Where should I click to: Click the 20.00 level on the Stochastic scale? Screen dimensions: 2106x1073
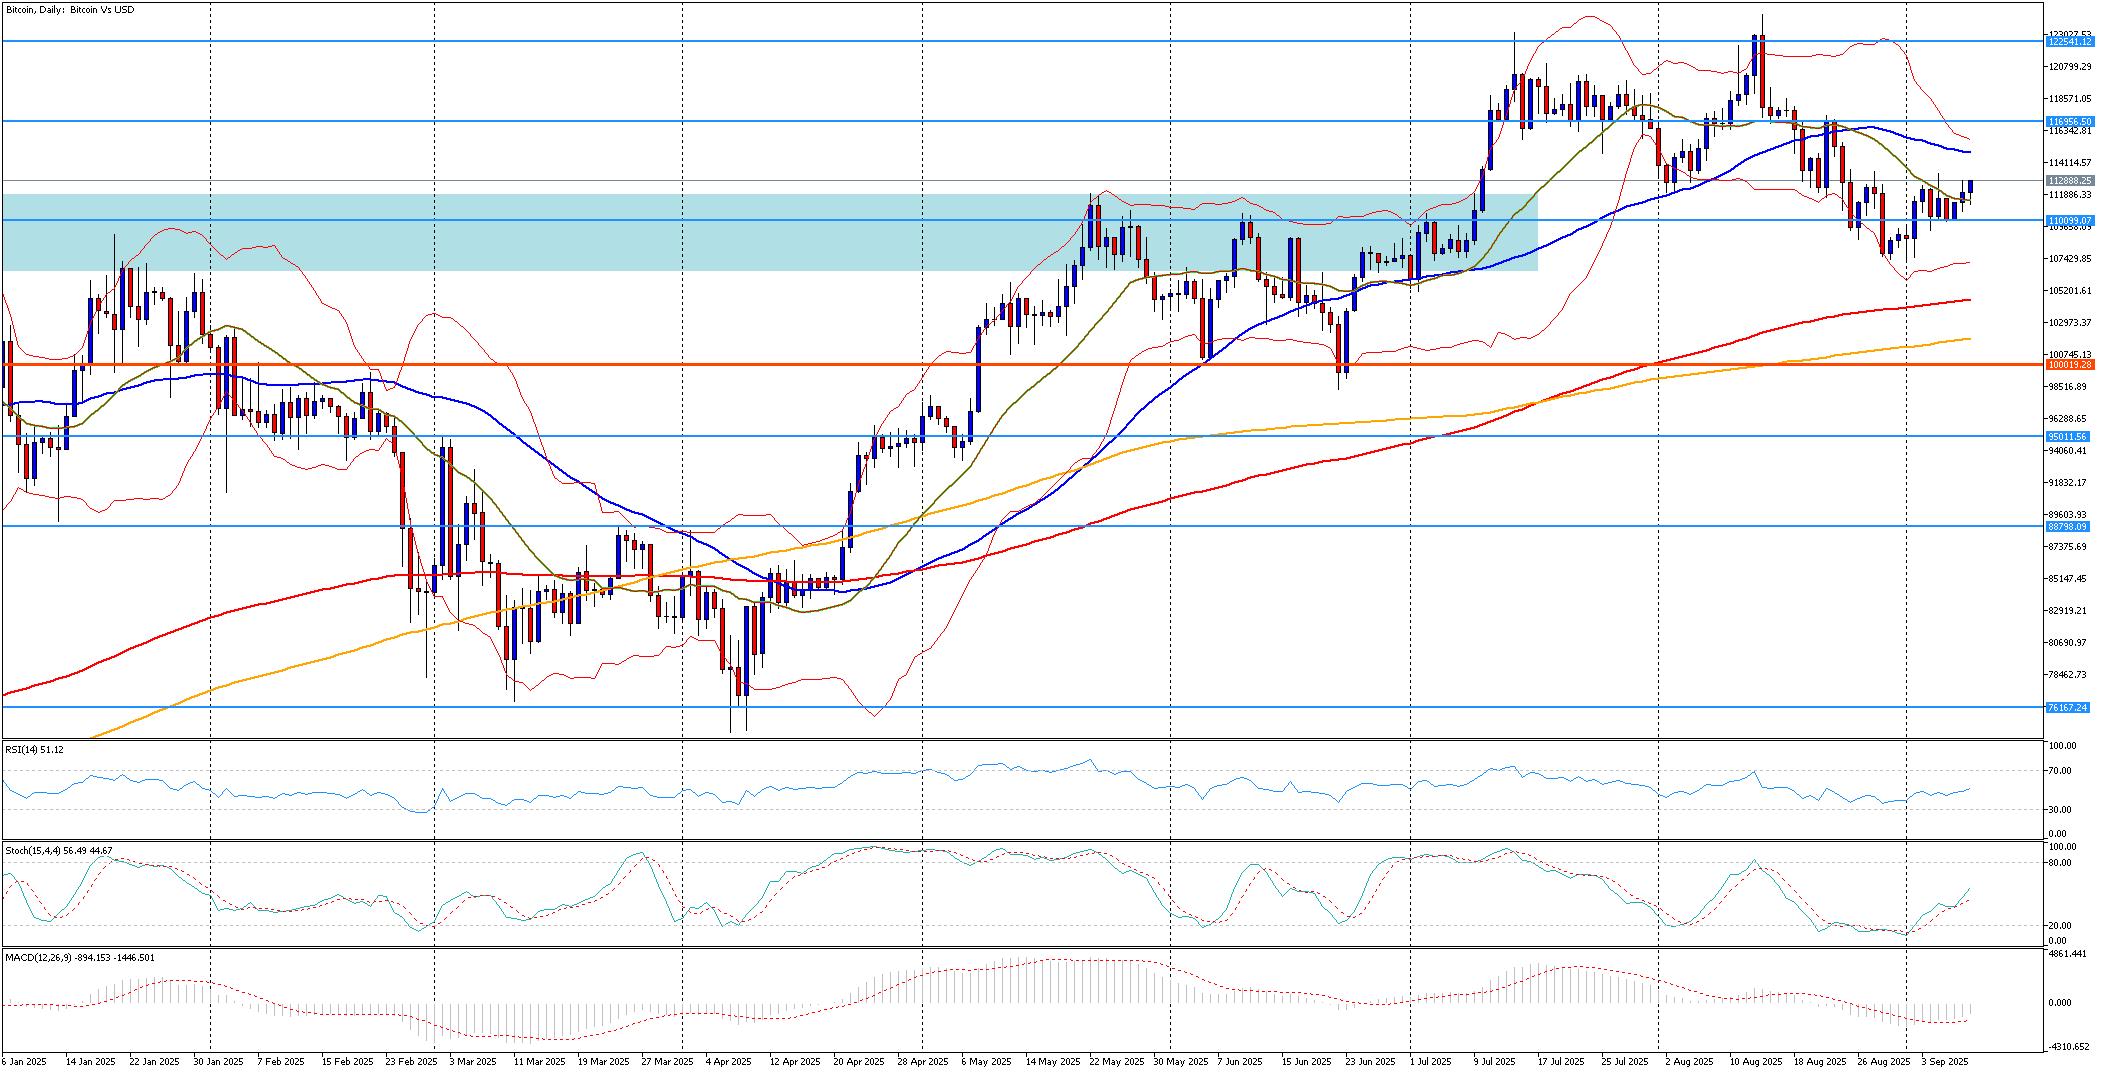(2059, 926)
